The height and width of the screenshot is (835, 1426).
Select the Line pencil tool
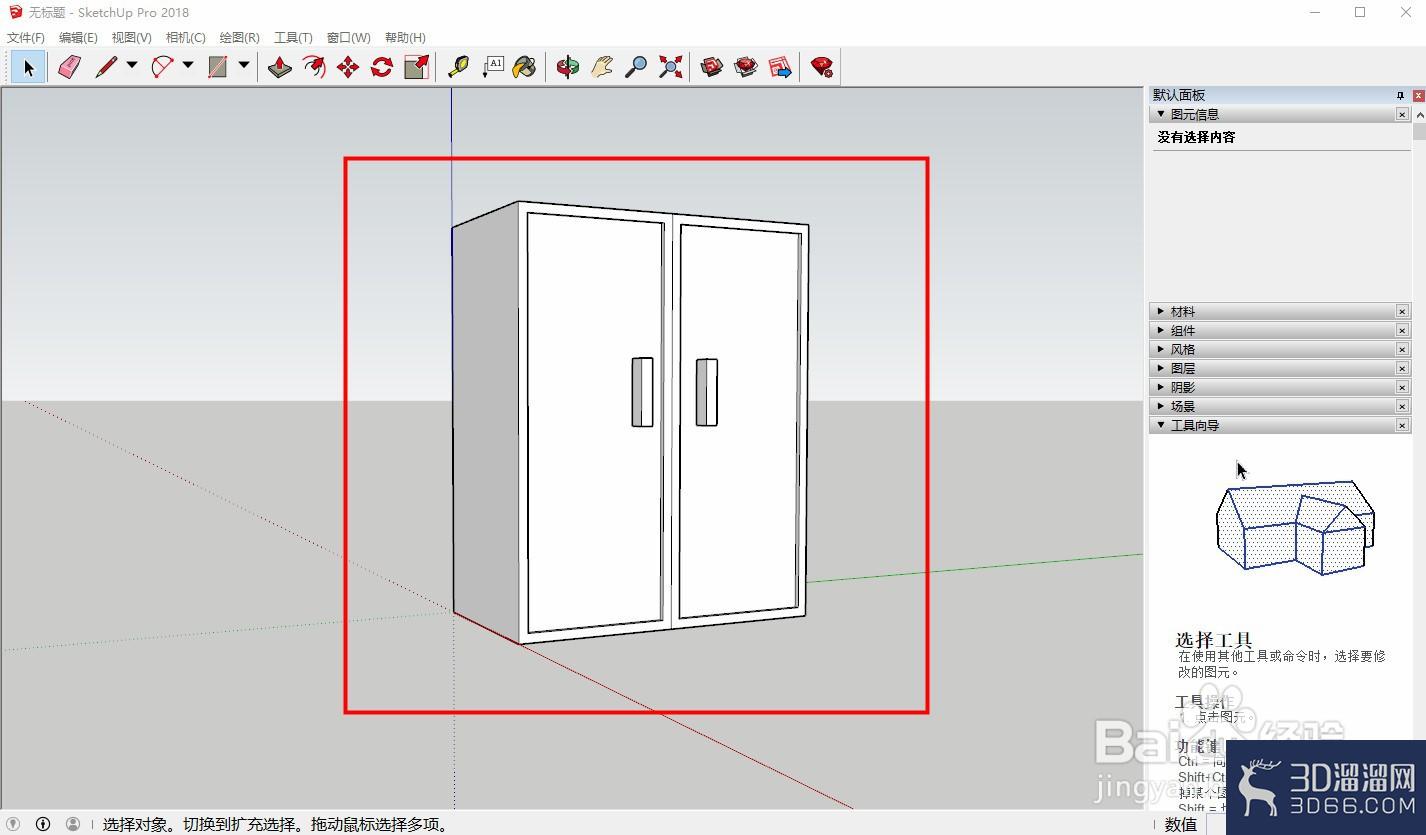[106, 67]
